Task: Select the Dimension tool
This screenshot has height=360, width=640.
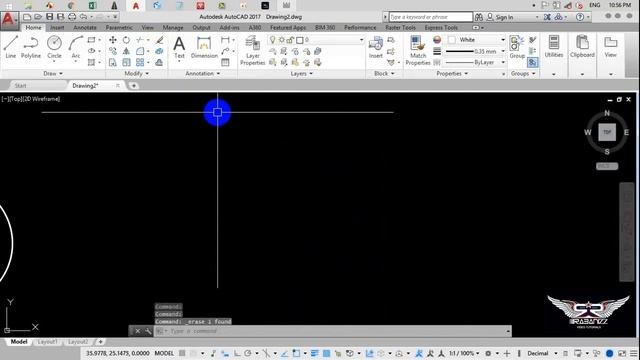Action: coord(204,47)
